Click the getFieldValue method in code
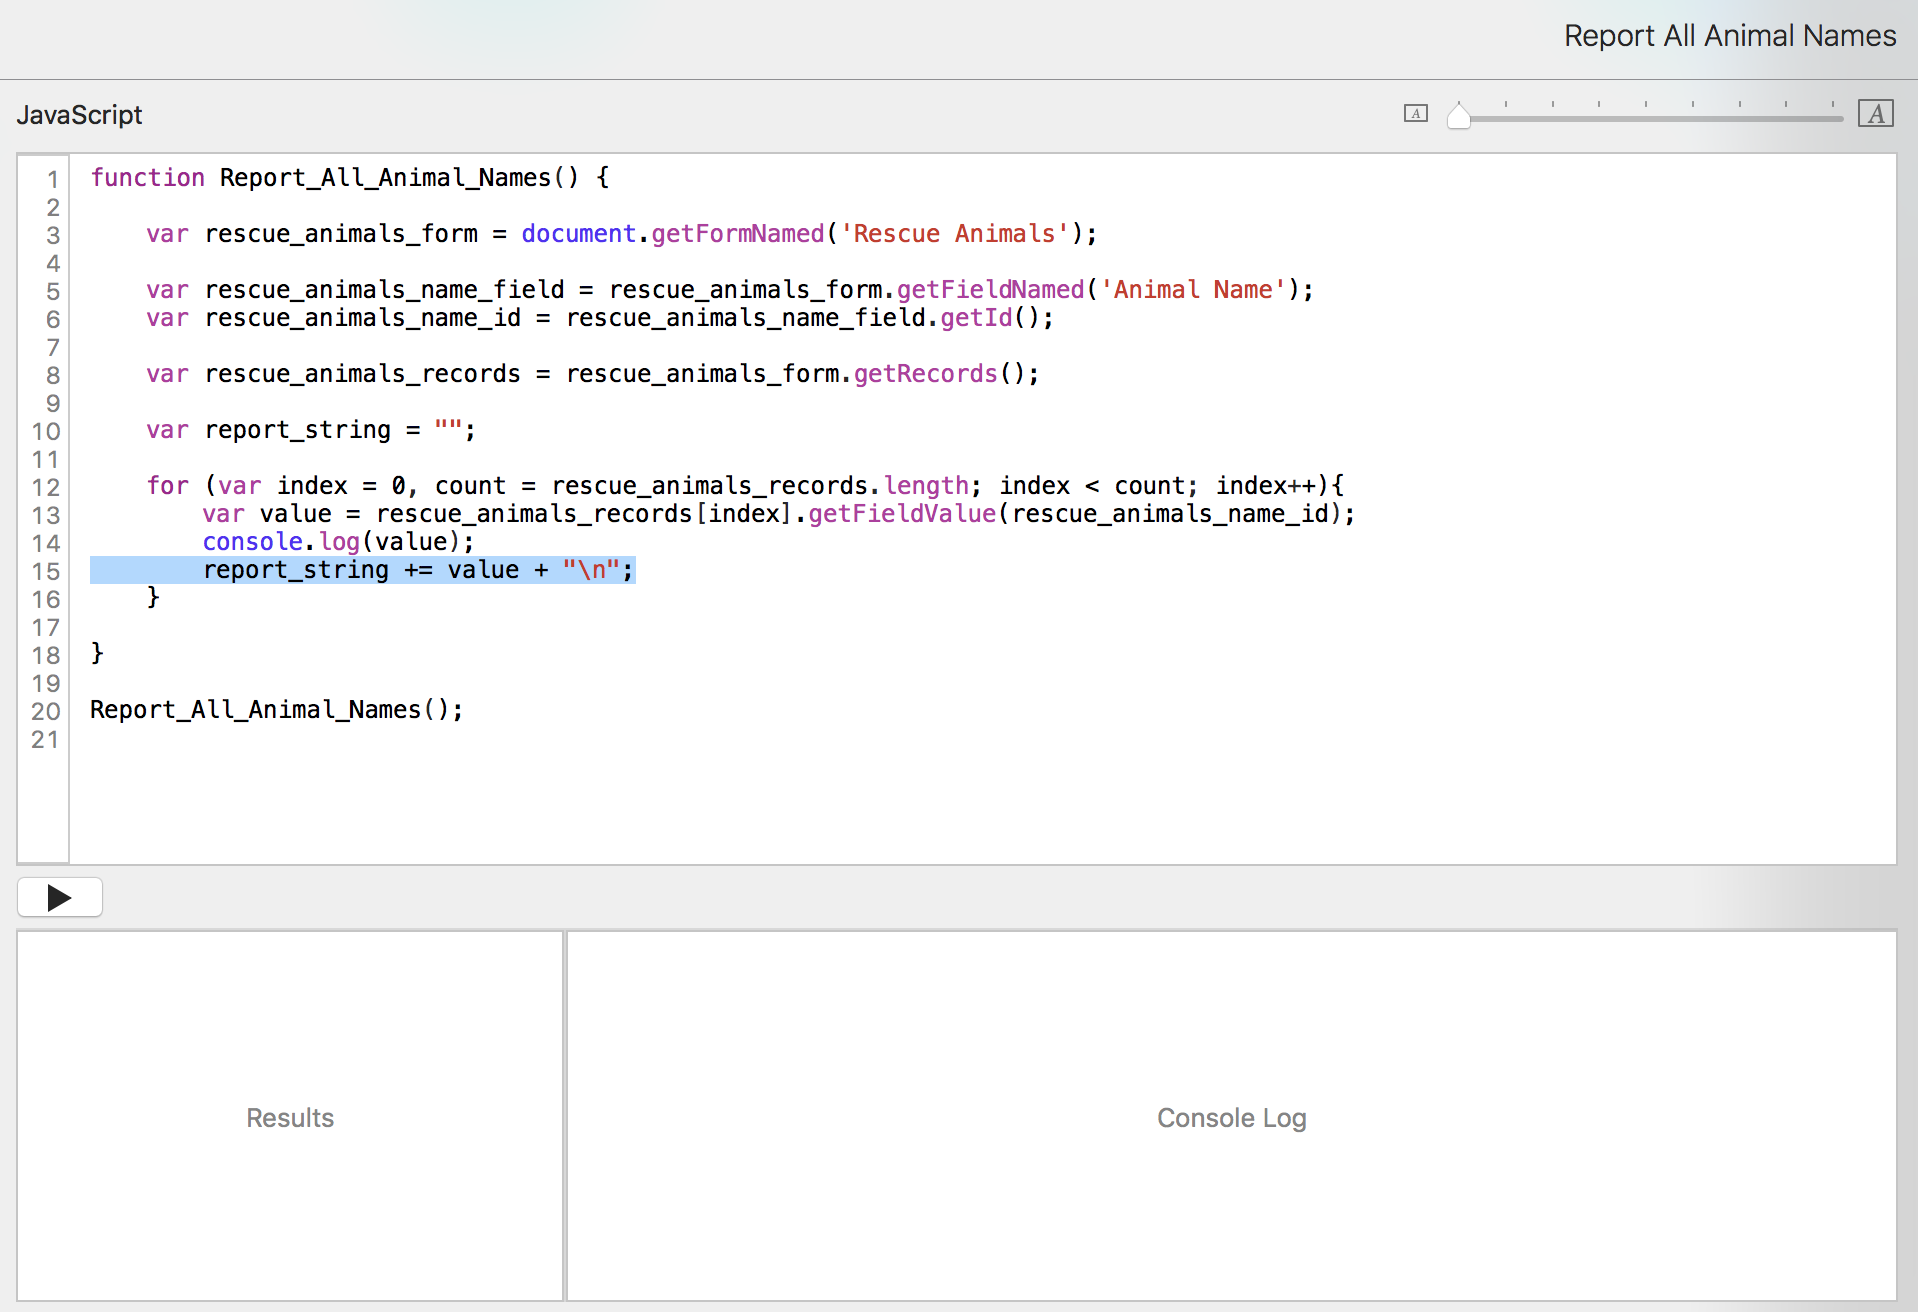This screenshot has width=1918, height=1312. (902, 514)
